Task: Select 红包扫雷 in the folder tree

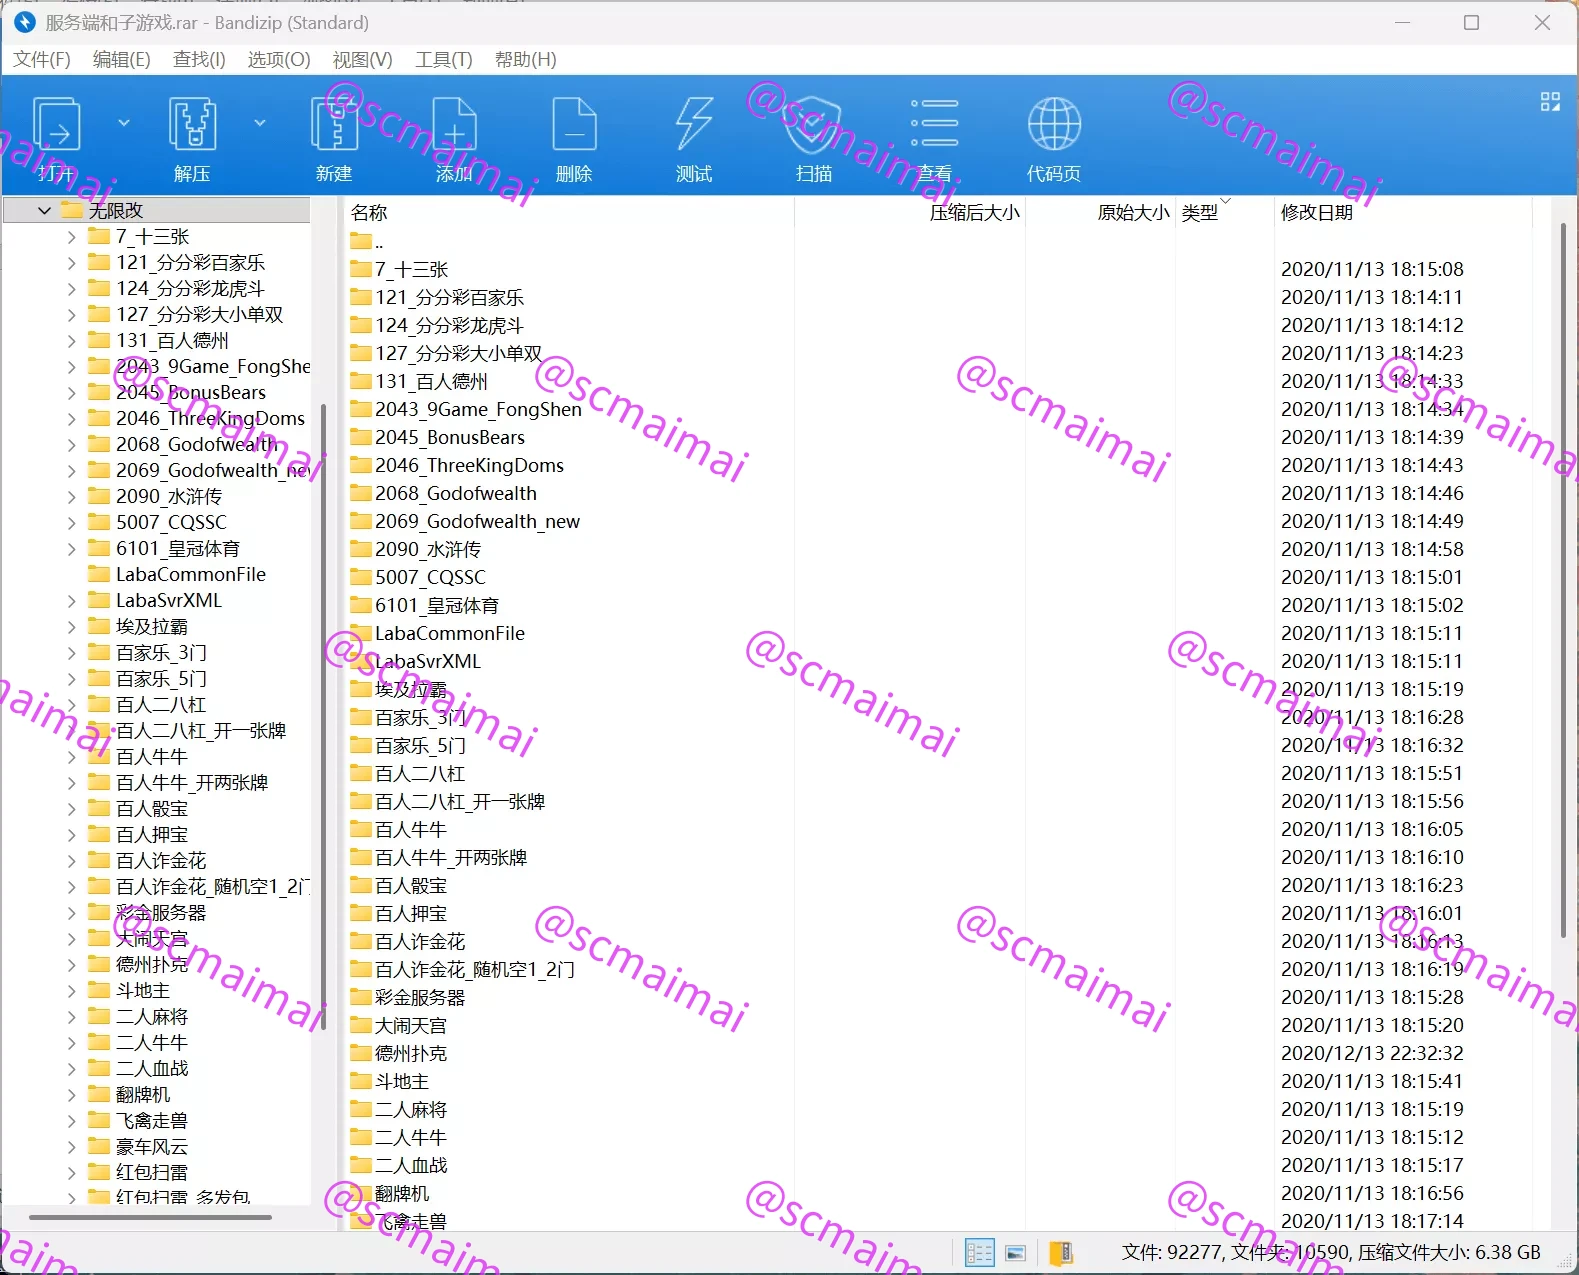Action: point(152,1172)
